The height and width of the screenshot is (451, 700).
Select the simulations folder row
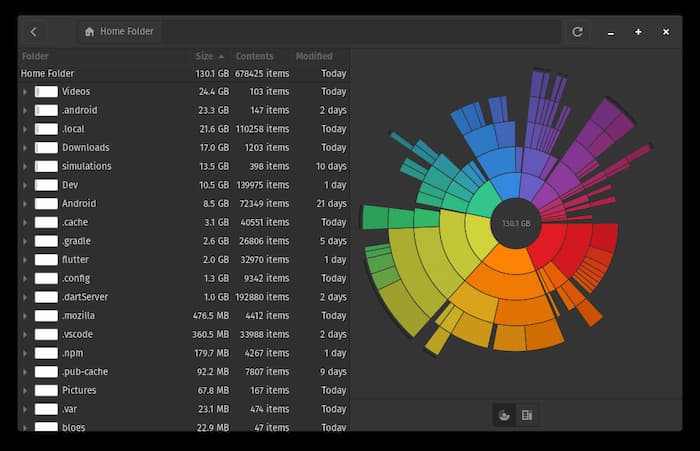click(x=86, y=167)
